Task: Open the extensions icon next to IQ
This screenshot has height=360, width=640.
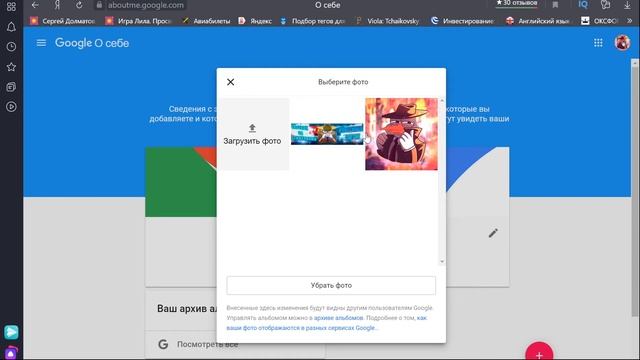Action: 606,5
